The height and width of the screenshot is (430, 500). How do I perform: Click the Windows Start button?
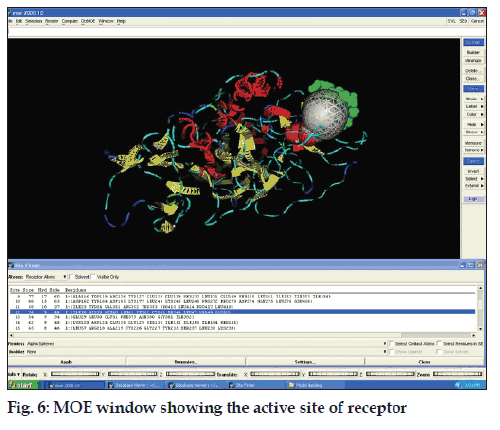pos(23,385)
